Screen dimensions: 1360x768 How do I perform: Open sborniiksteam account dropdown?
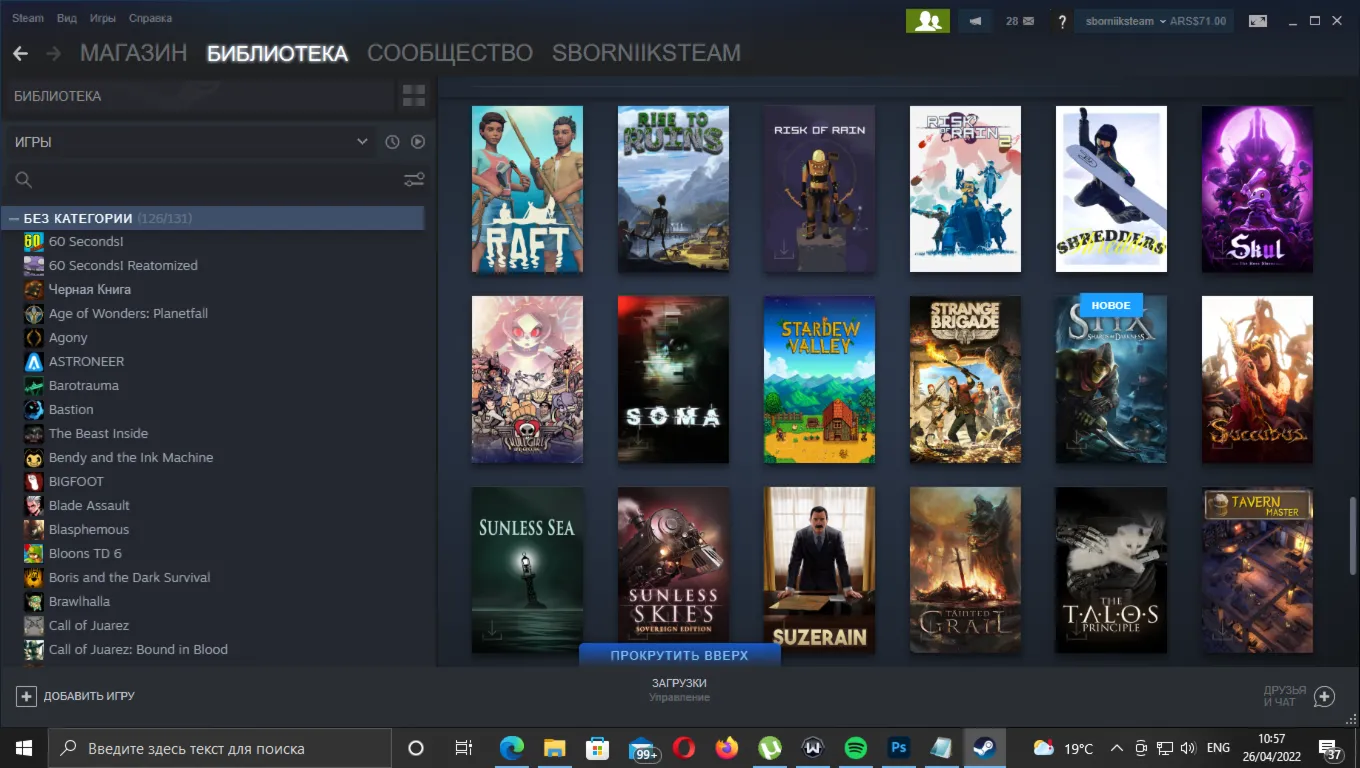(x=1154, y=21)
